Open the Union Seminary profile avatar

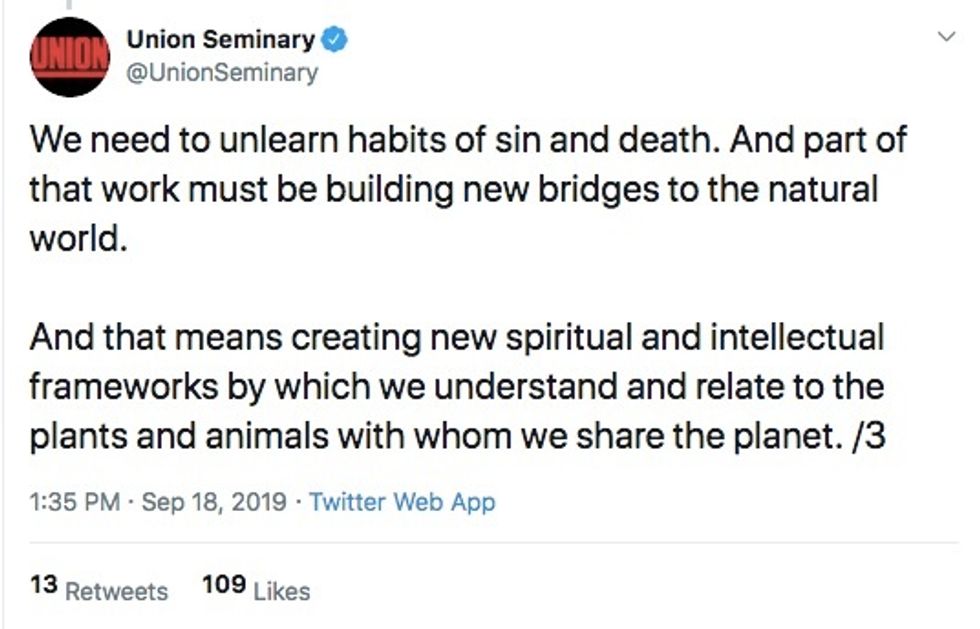pos(69,57)
